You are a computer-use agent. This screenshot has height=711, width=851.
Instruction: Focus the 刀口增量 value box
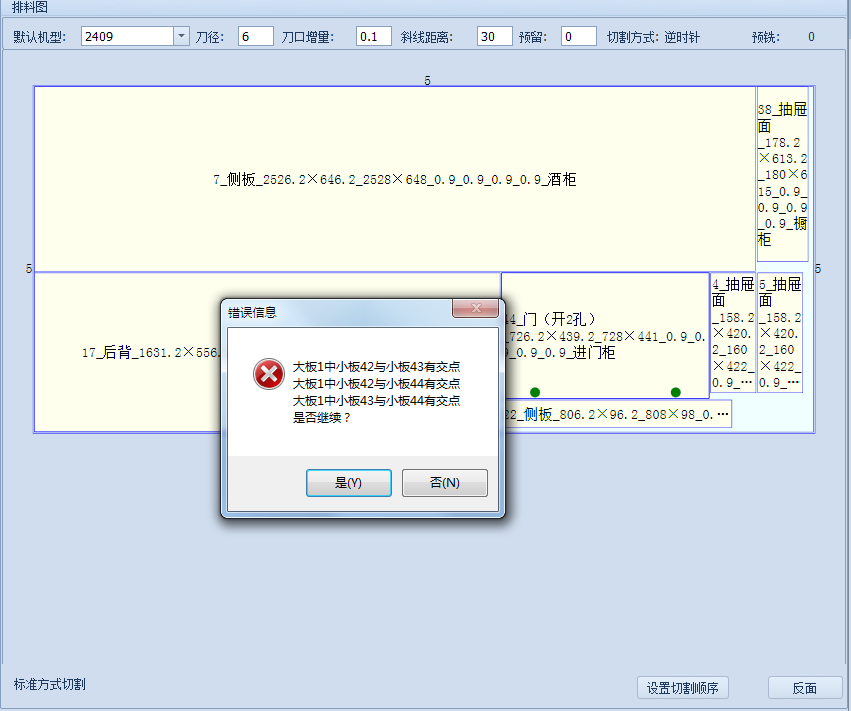[x=373, y=37]
